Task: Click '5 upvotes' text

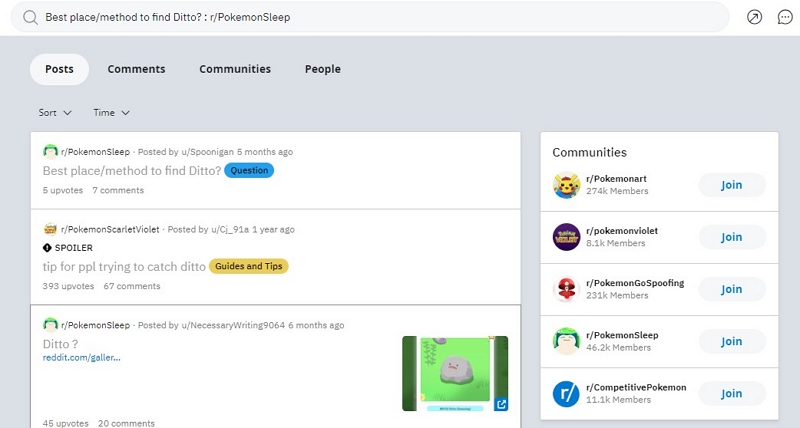Action: pyautogui.click(x=63, y=190)
